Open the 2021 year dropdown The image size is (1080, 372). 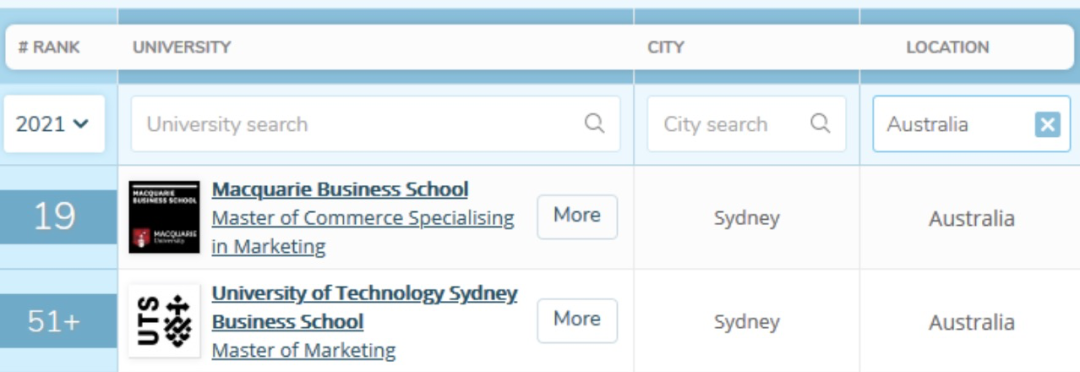pos(54,124)
